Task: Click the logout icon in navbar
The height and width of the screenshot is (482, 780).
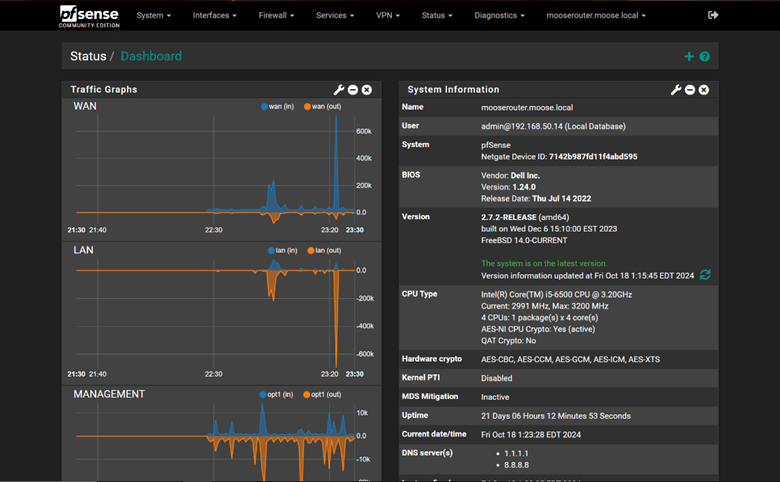Action: 713,15
